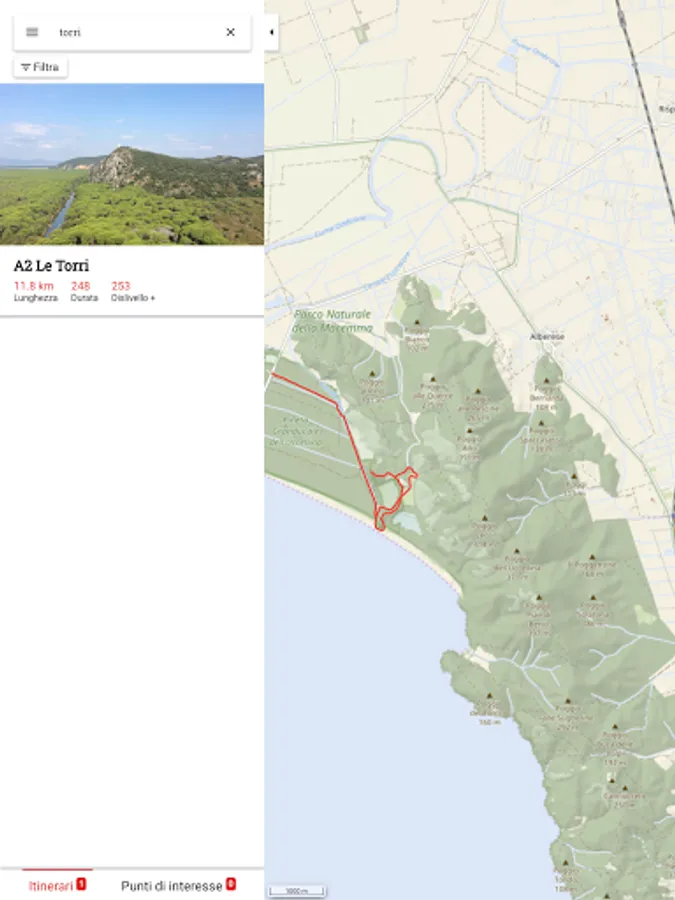Viewport: 675px width, 900px height.
Task: Click the Poggio alle Querce peak marker
Action: click(433, 379)
